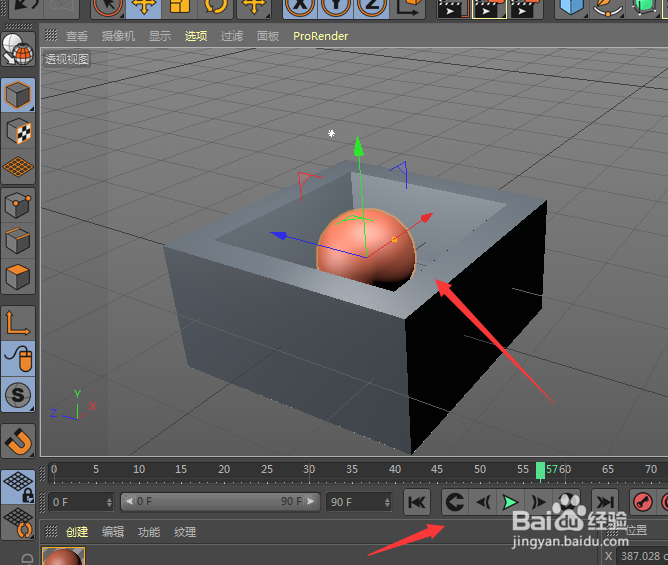
Task: Open the 摄像机 viewport menu
Action: coord(118,36)
